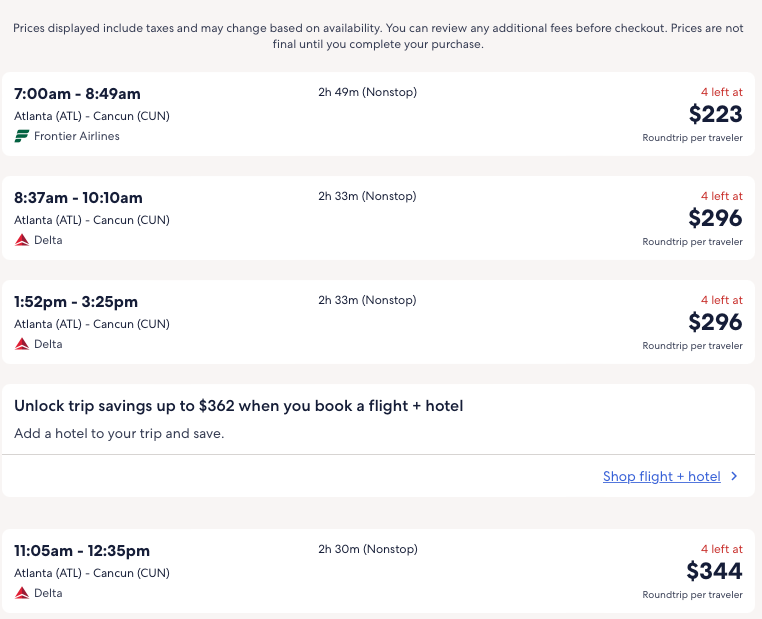Click the Unlock trip savings up to $362 heading

coord(238,406)
